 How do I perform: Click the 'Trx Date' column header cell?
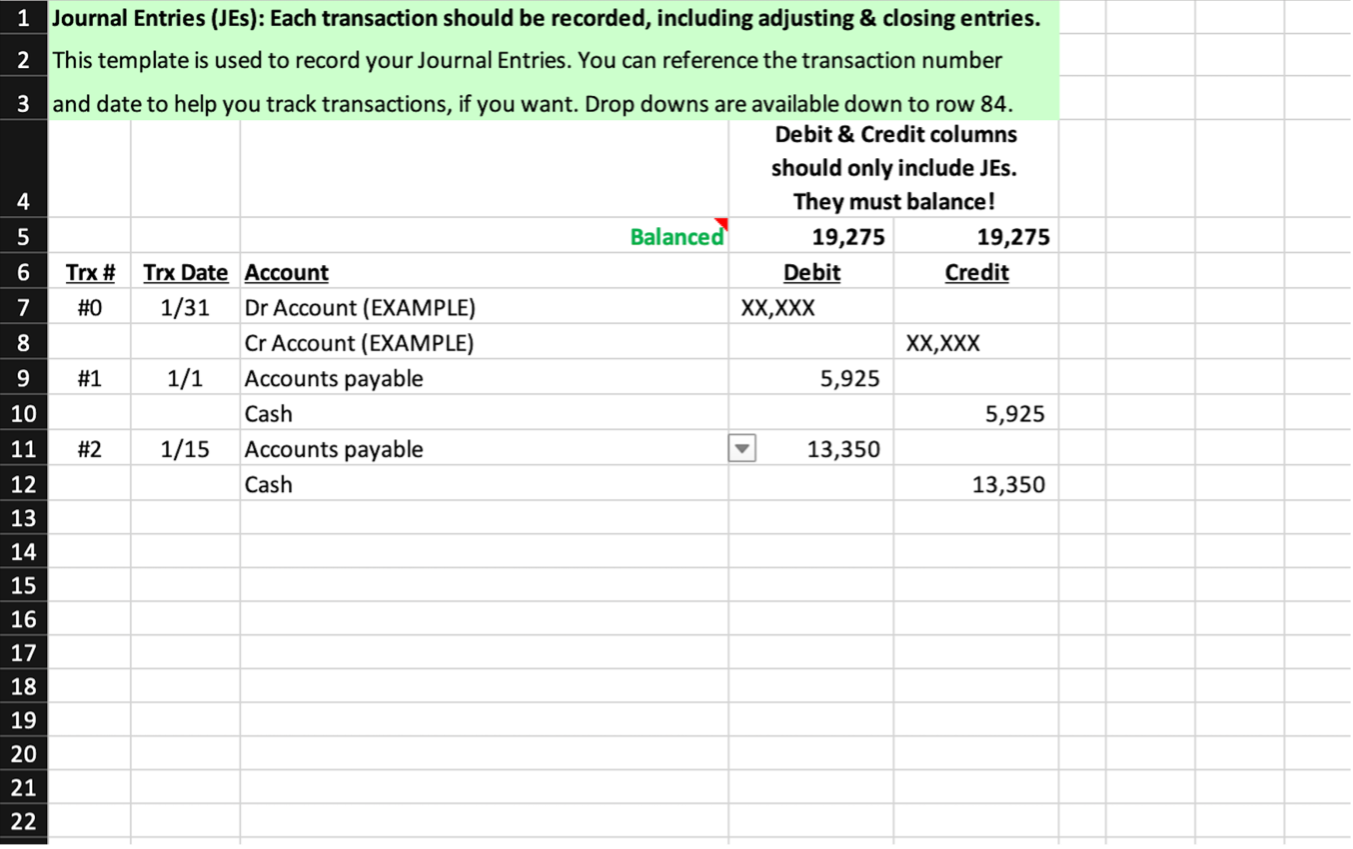coord(185,271)
